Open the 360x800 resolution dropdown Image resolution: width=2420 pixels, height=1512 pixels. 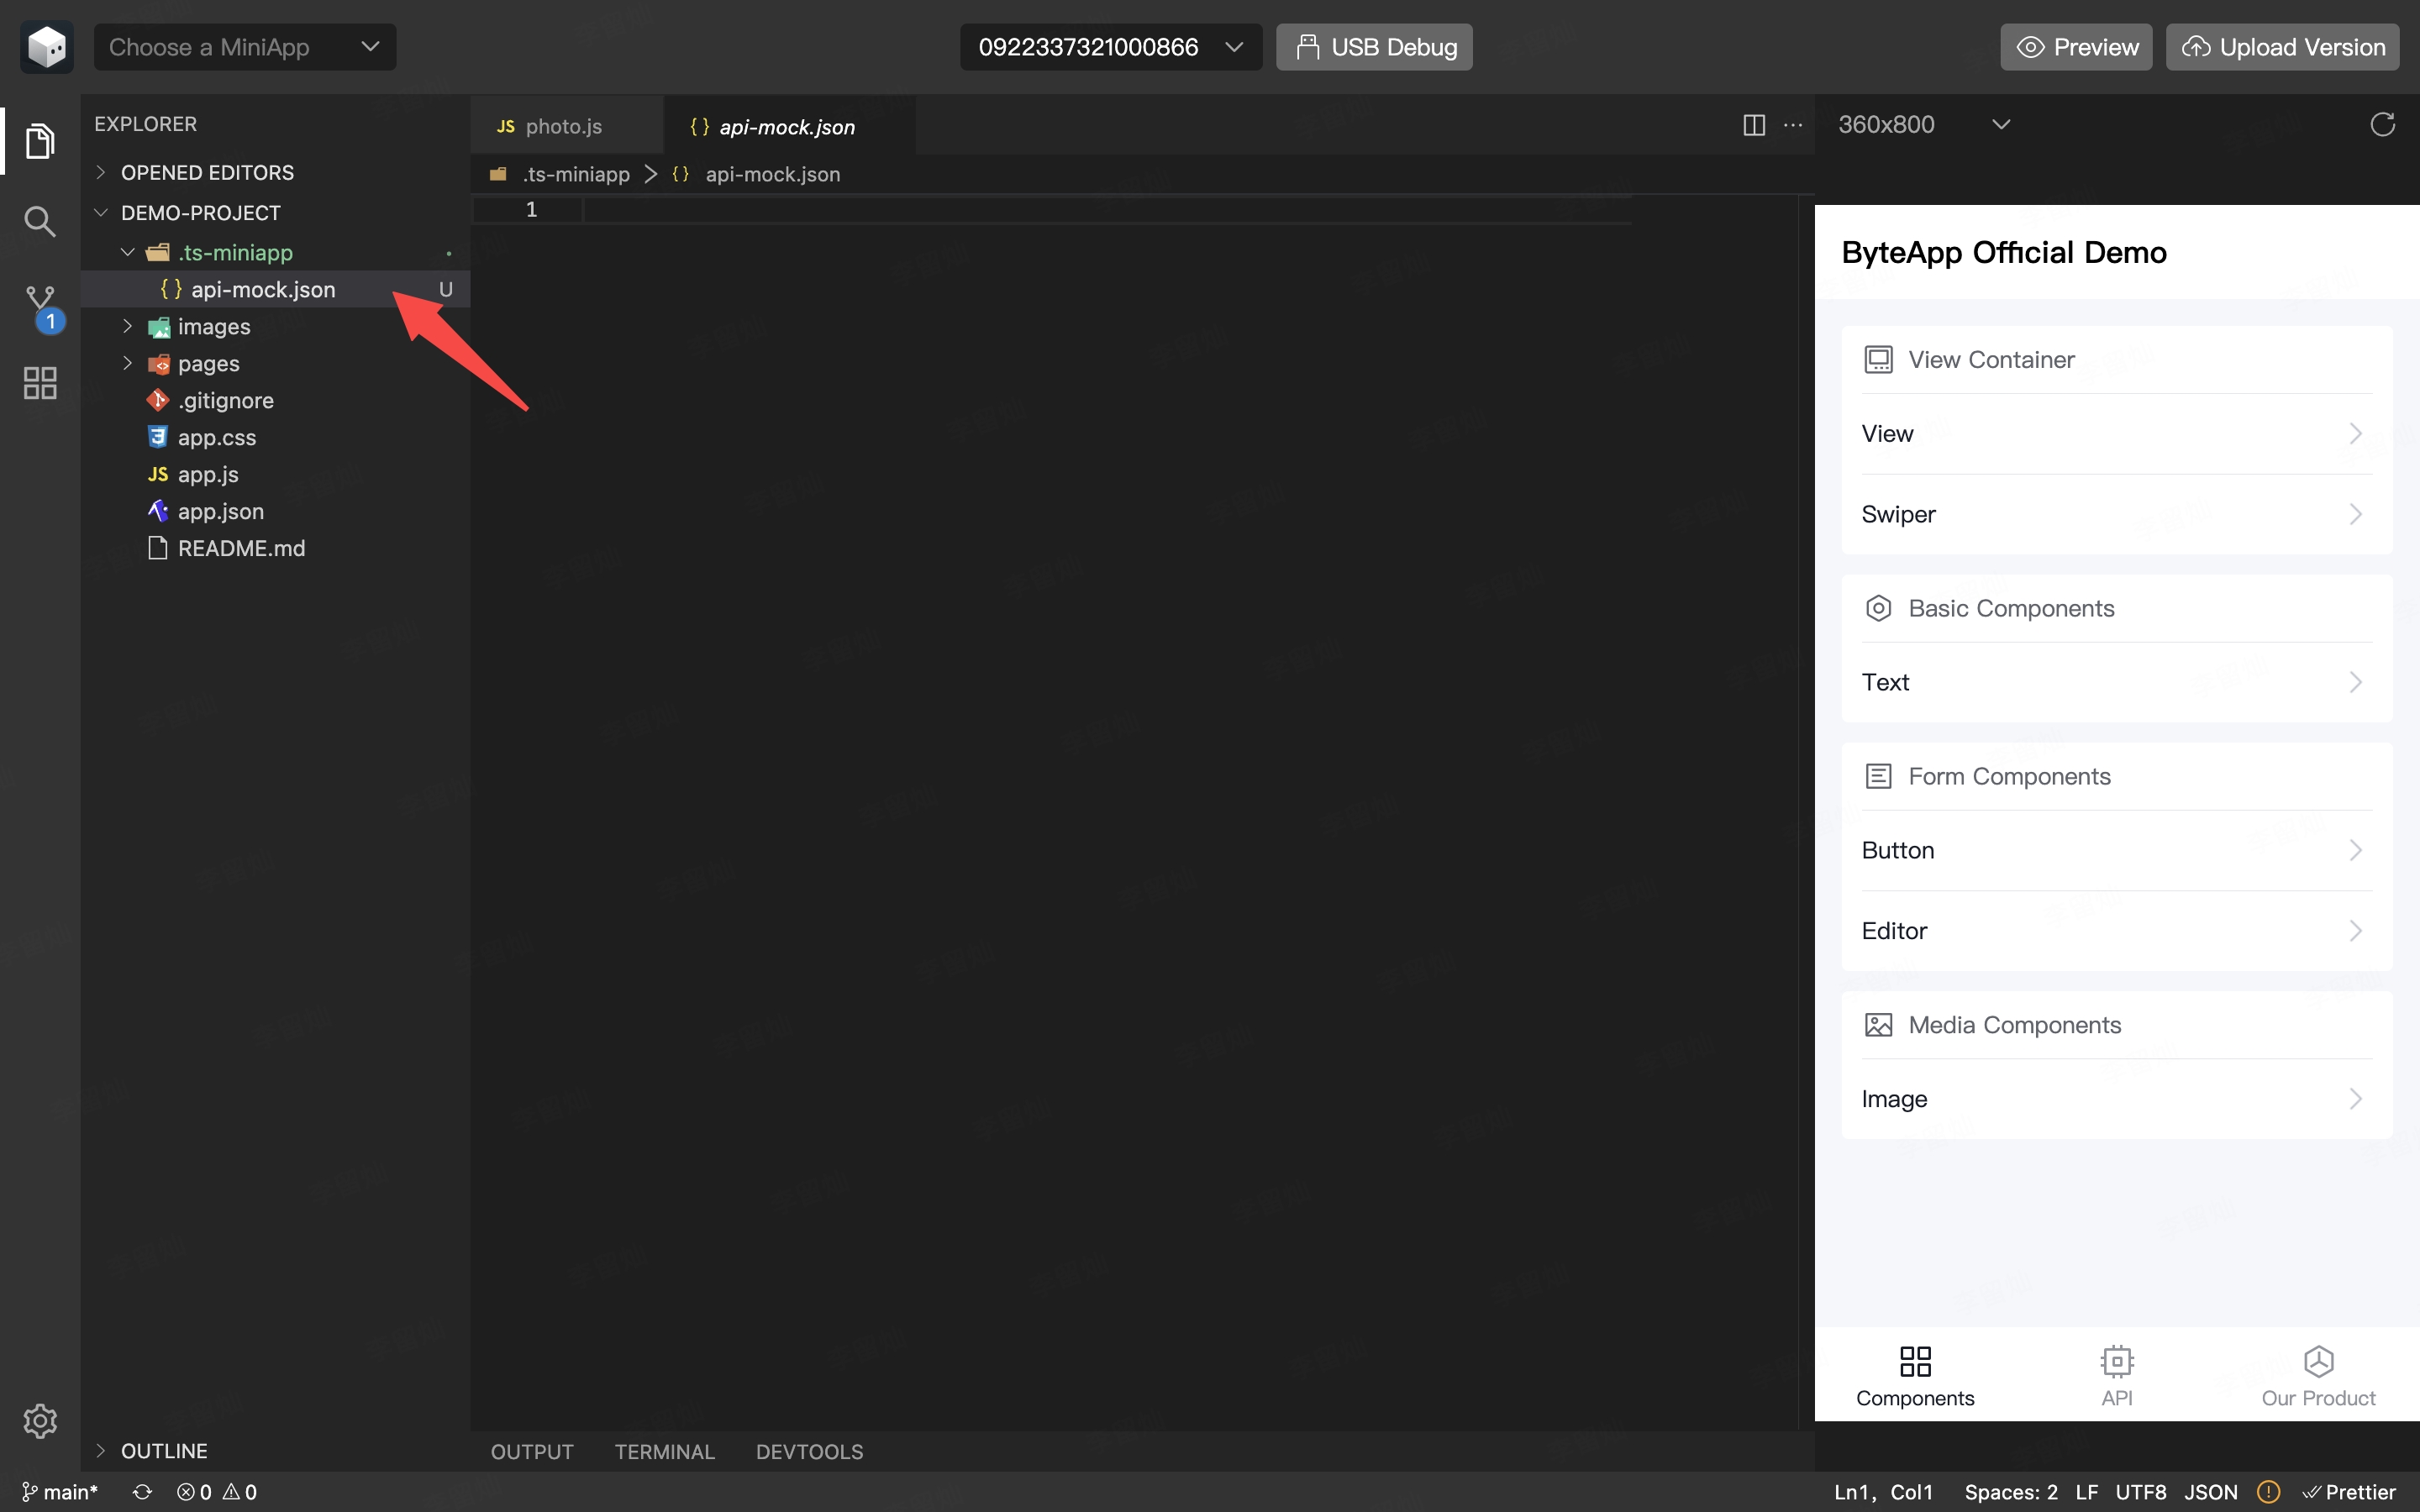pyautogui.click(x=1923, y=124)
